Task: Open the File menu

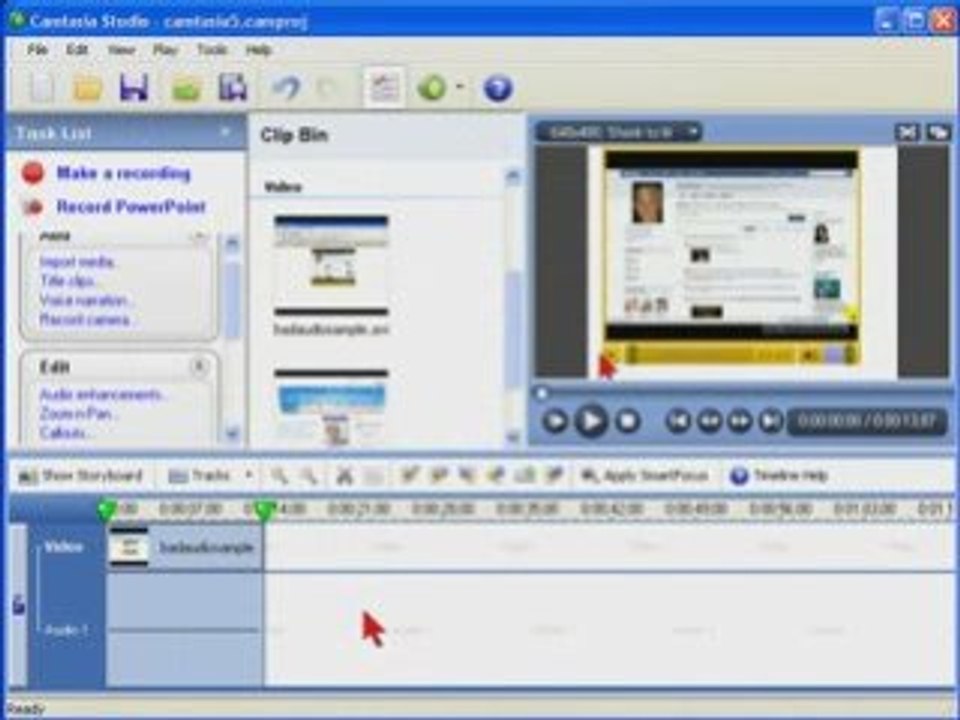Action: (x=37, y=50)
